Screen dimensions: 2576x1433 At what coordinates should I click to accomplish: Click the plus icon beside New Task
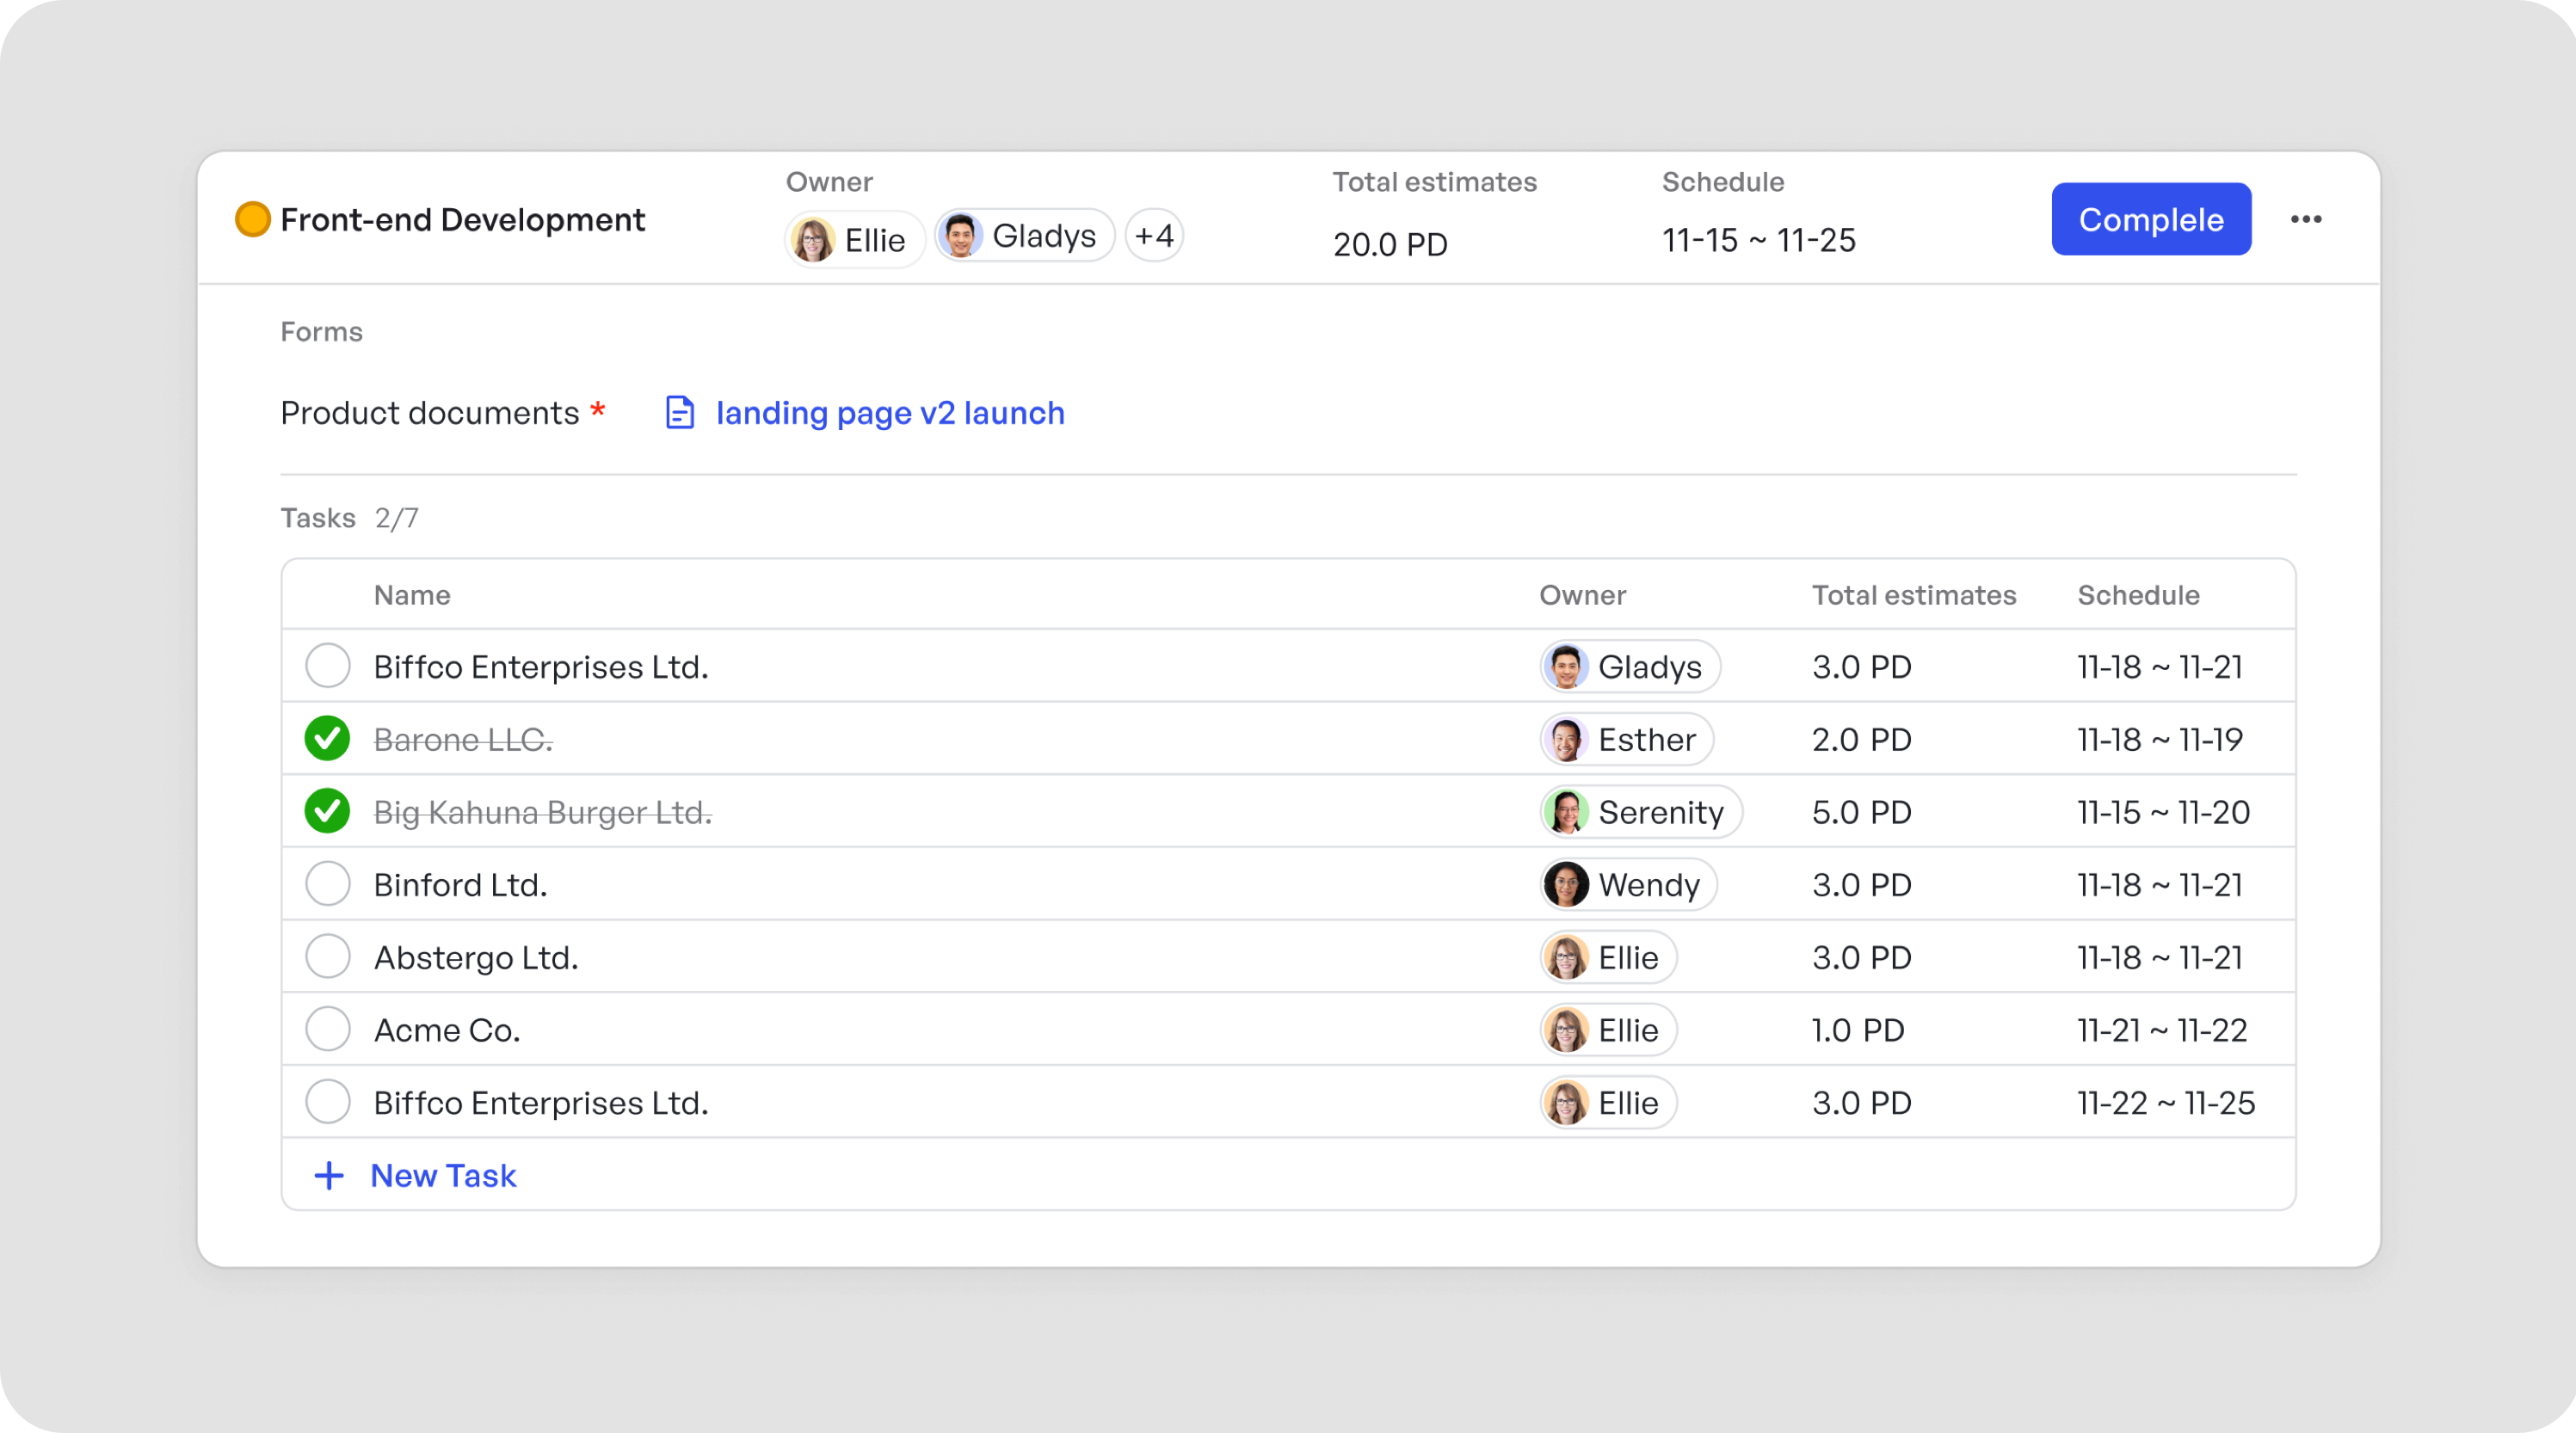(329, 1175)
